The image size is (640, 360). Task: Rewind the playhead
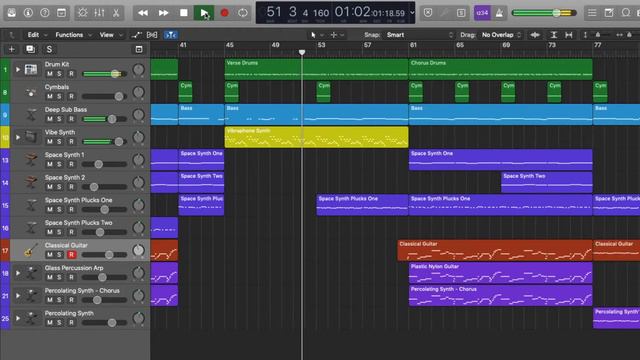(143, 13)
